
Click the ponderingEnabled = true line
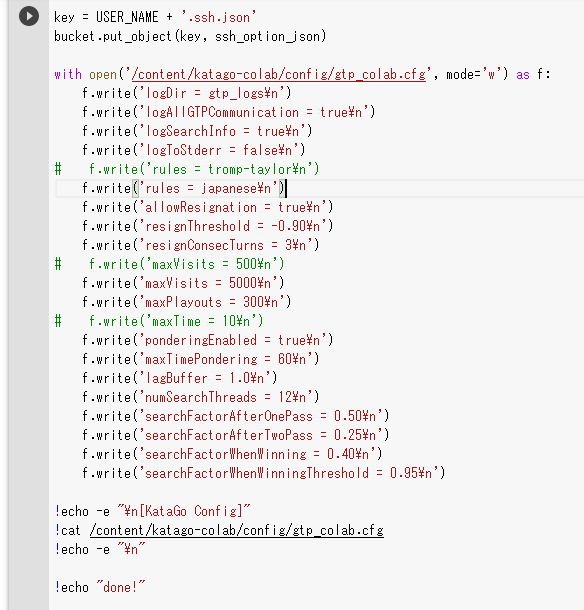tap(207, 340)
